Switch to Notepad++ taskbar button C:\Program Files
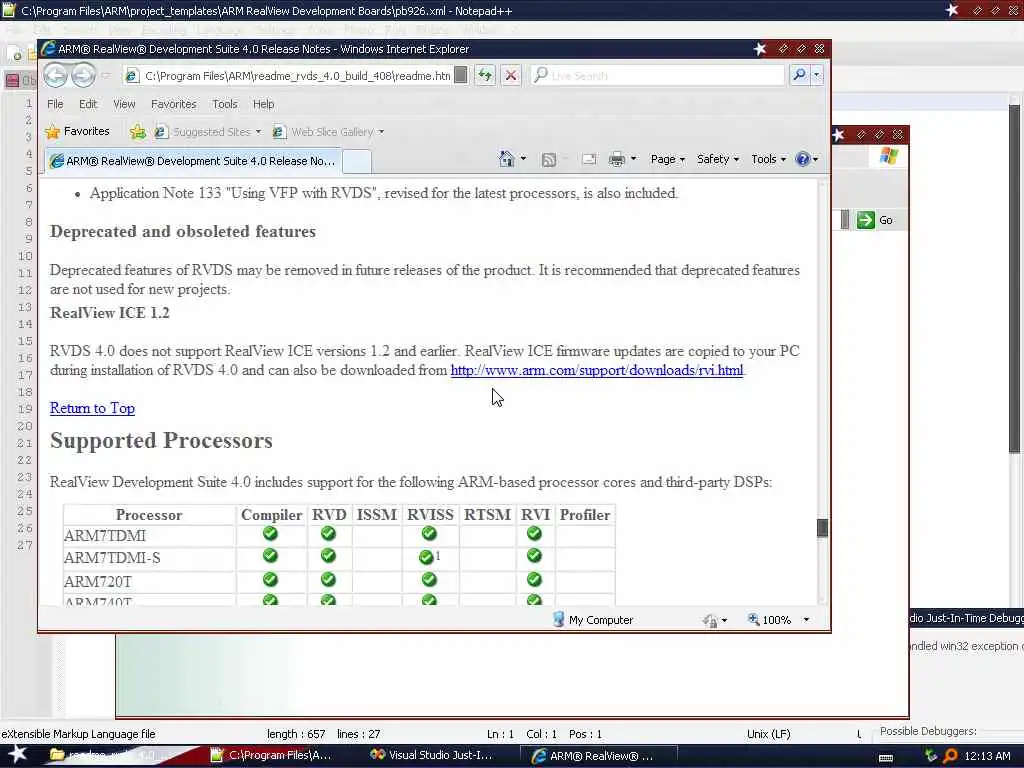 [x=272, y=756]
